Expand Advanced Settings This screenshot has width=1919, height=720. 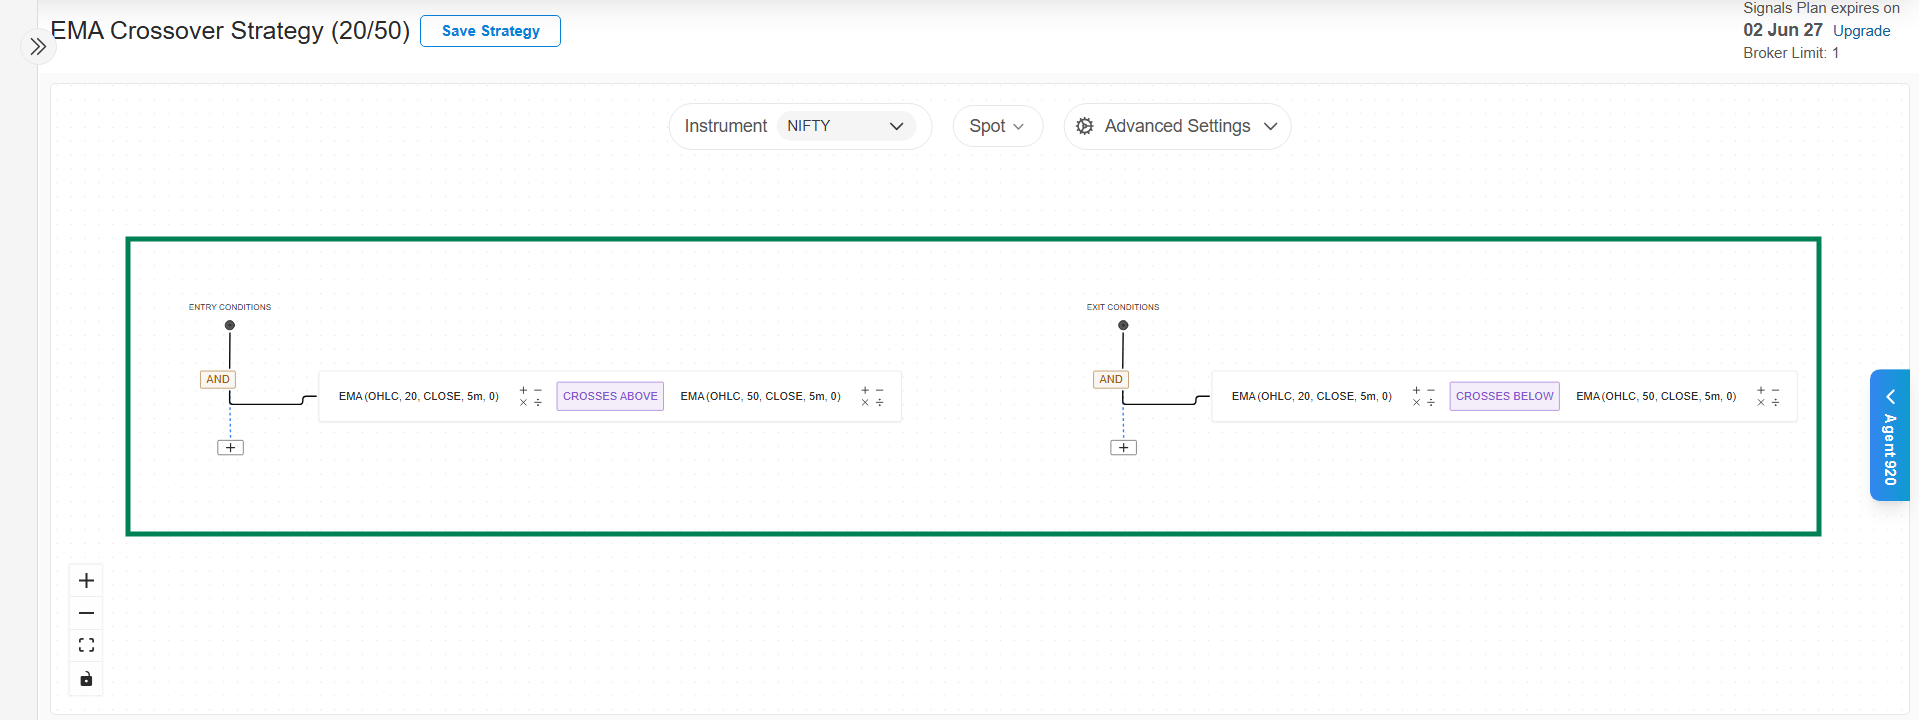tap(1177, 126)
